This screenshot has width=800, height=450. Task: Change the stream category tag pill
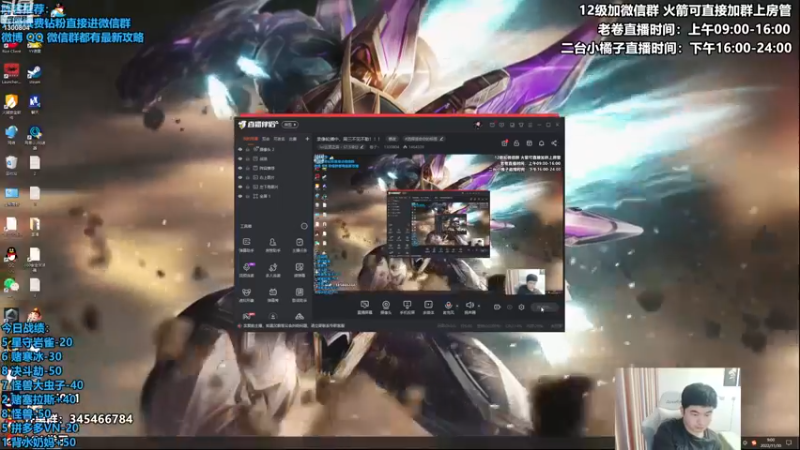point(424,139)
